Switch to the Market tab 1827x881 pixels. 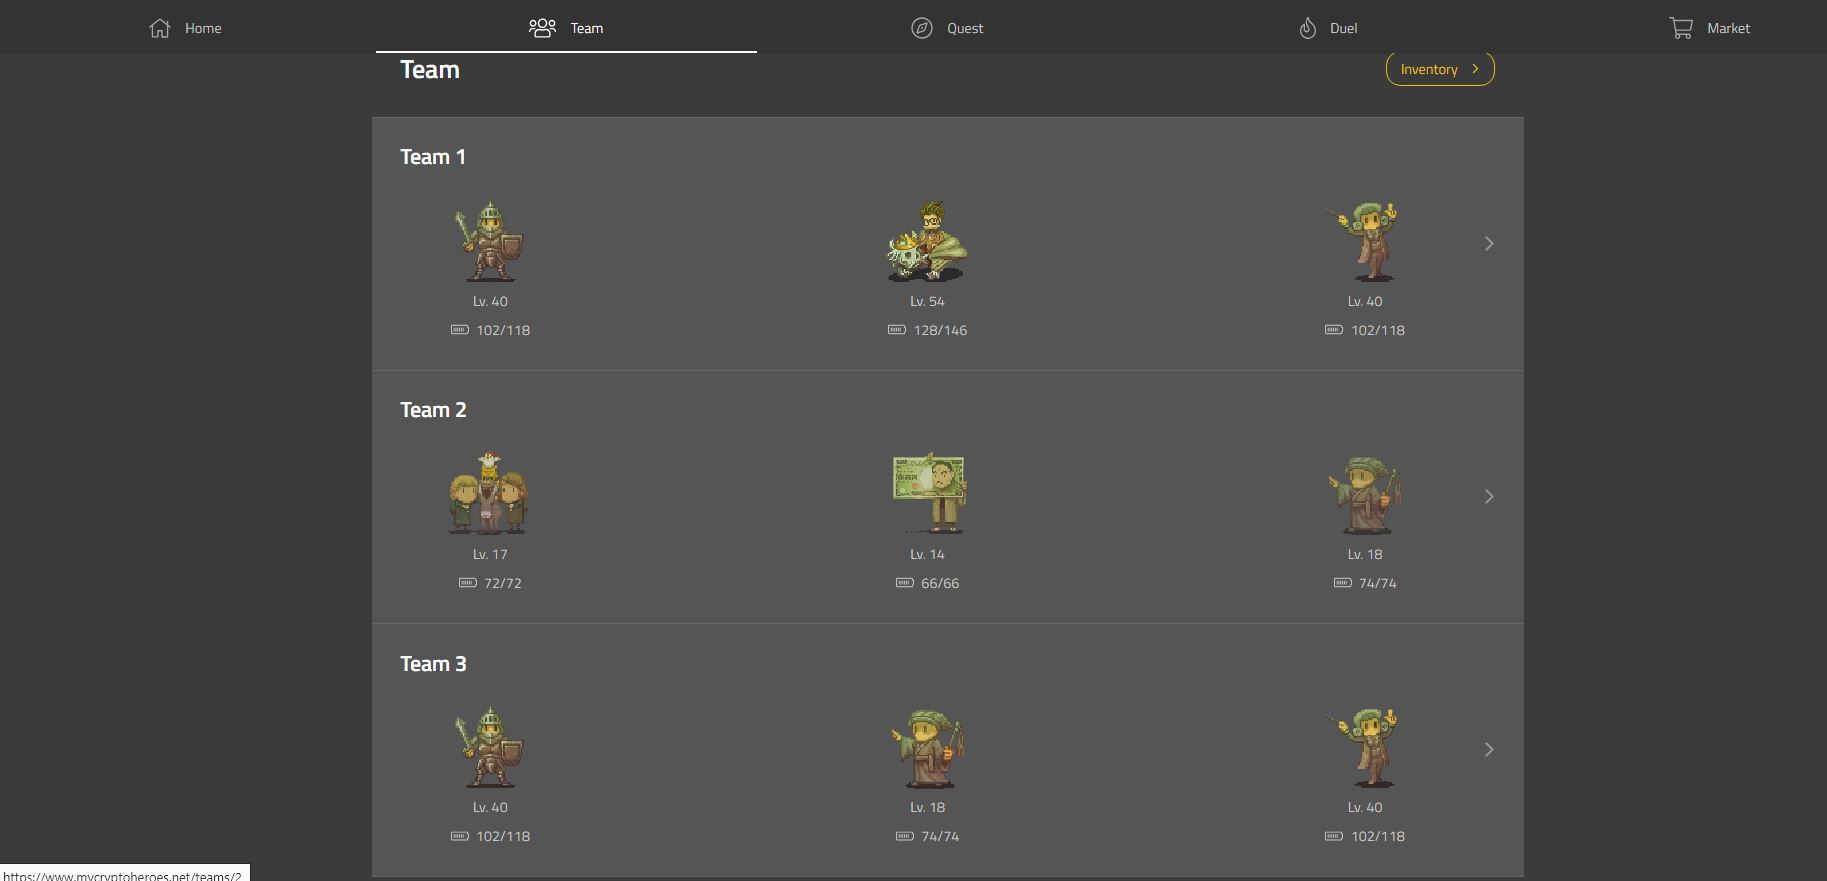coord(1709,28)
